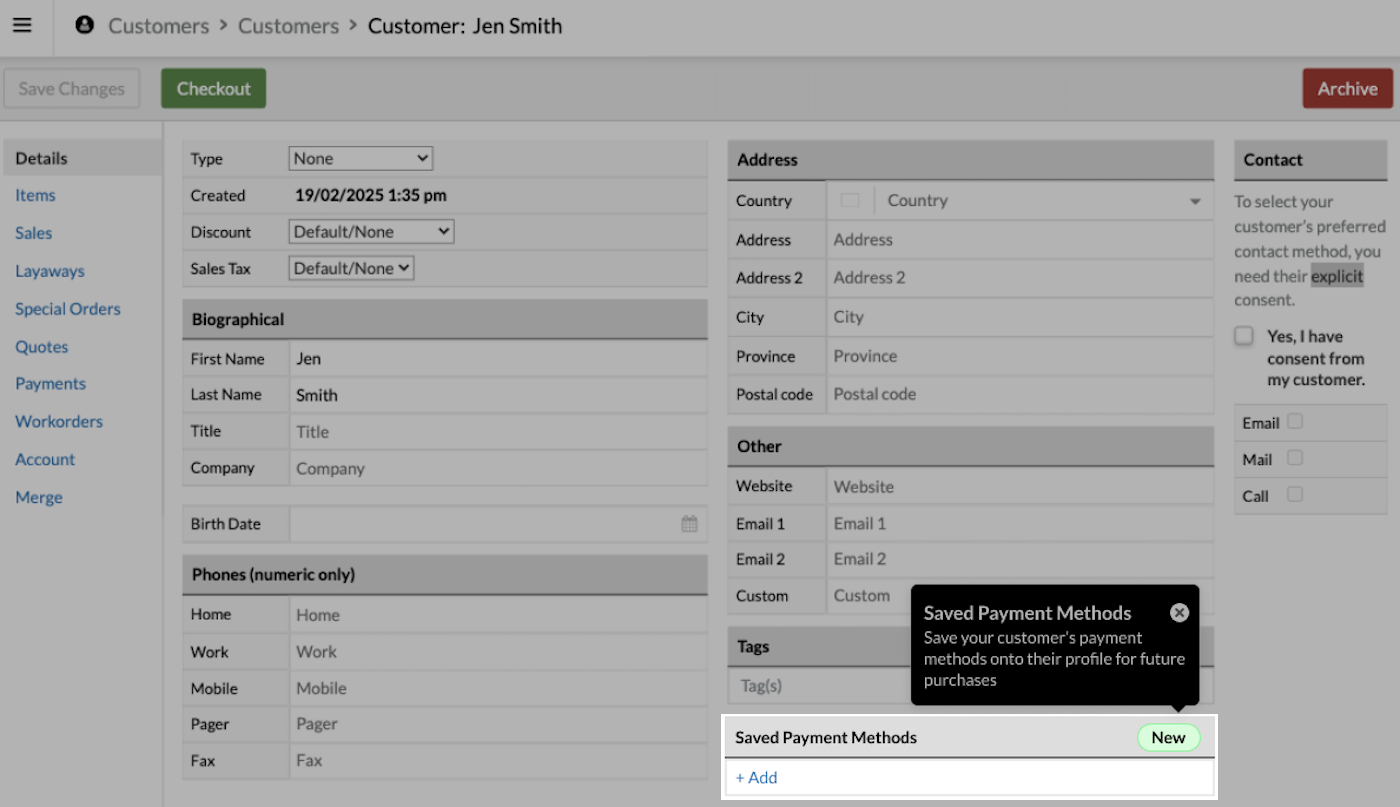
Task: Click the Save Changes button
Action: 71,89
